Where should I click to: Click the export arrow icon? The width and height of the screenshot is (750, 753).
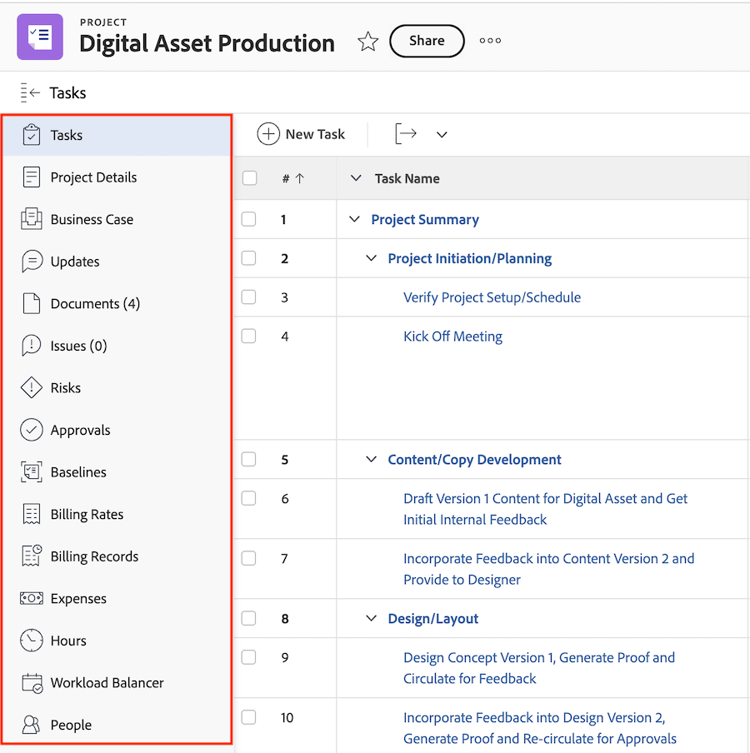406,134
